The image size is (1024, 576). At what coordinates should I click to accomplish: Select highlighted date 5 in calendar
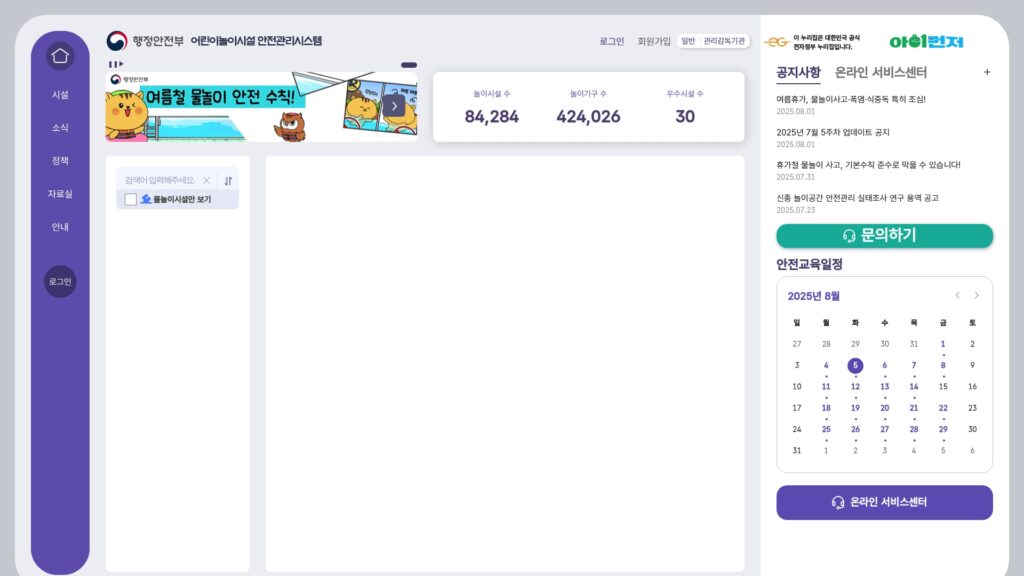pyautogui.click(x=855, y=366)
